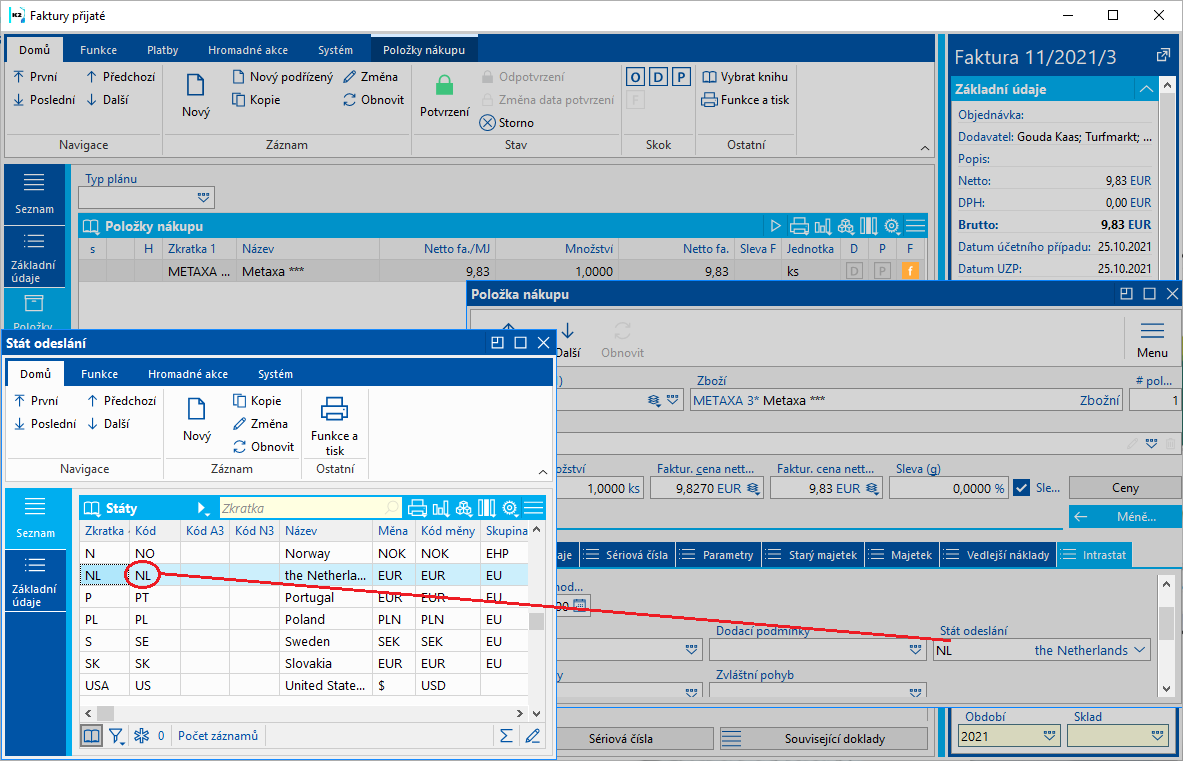Image resolution: width=1183 pixels, height=761 pixels.
Task: Click the Nový document icon in main ribbon
Action: click(196, 86)
